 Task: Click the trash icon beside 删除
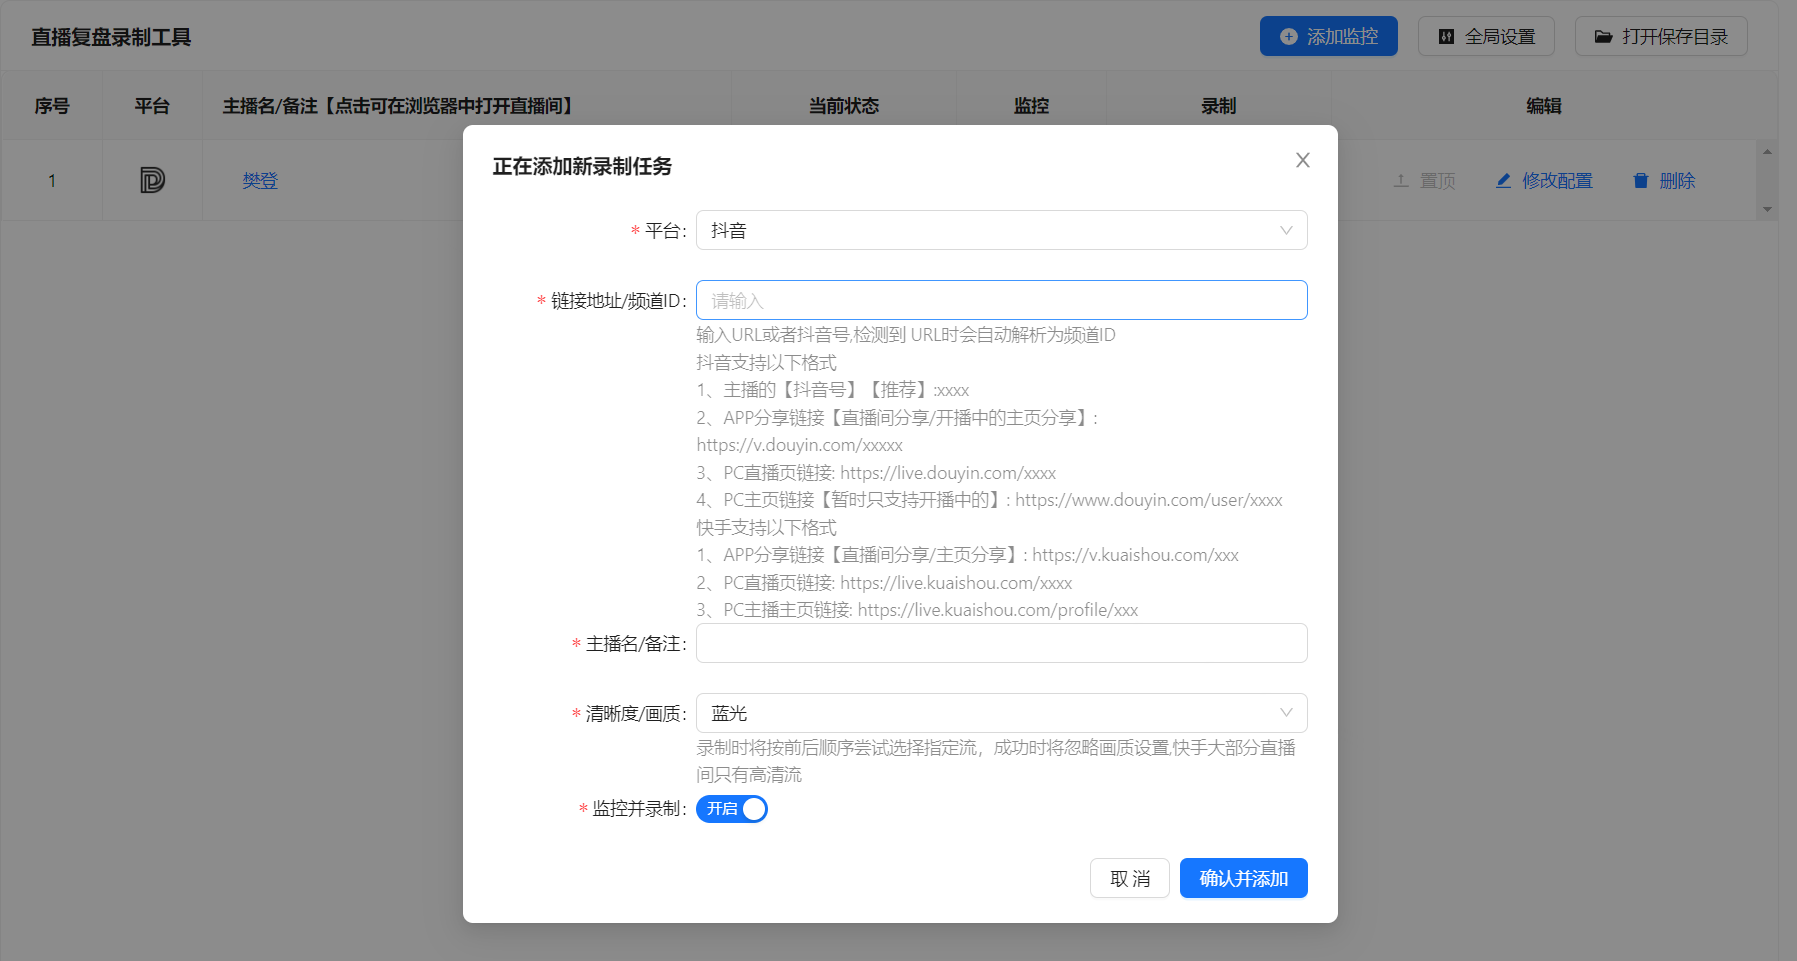pyautogui.click(x=1640, y=181)
